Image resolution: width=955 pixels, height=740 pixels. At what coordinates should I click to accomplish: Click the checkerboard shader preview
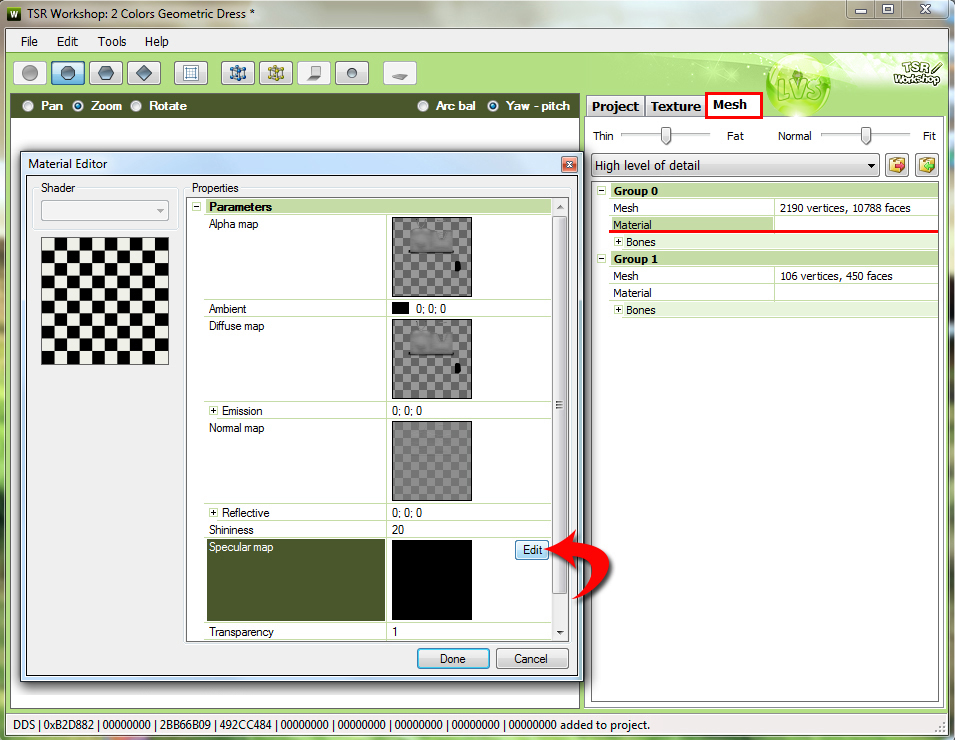pyautogui.click(x=105, y=301)
